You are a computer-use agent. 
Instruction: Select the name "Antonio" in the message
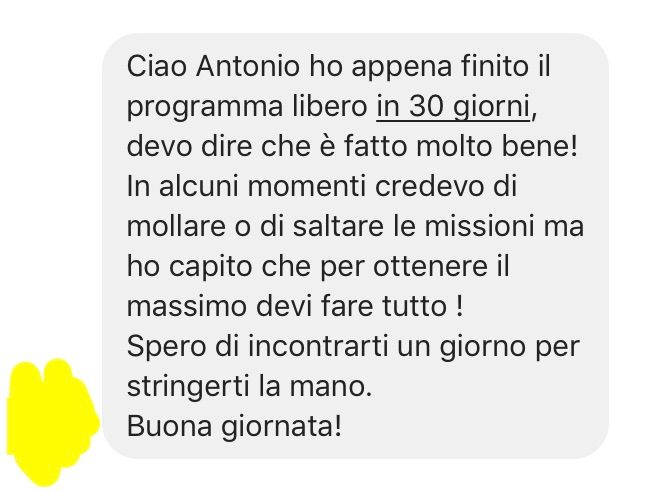tap(247, 67)
